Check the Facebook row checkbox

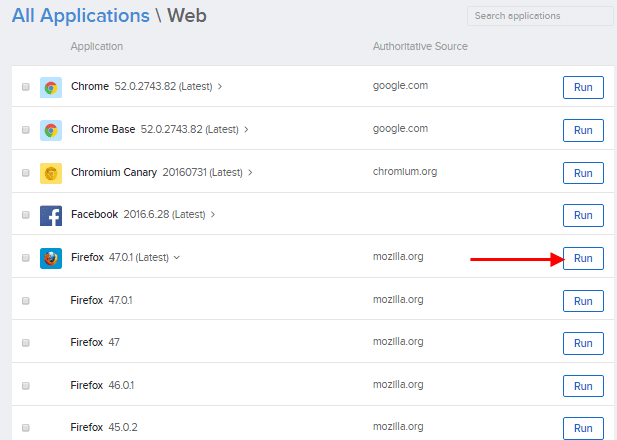[x=26, y=214]
